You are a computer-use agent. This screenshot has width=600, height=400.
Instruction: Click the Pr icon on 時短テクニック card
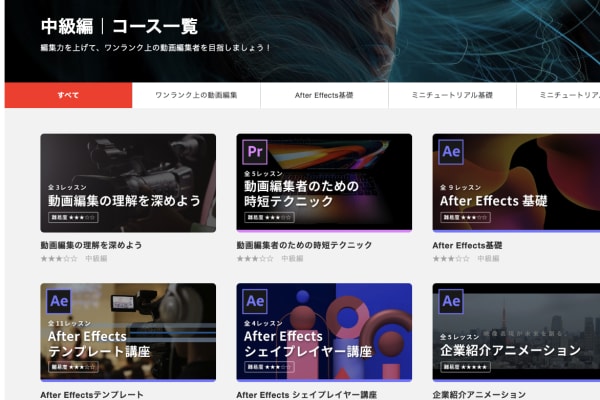(x=255, y=152)
